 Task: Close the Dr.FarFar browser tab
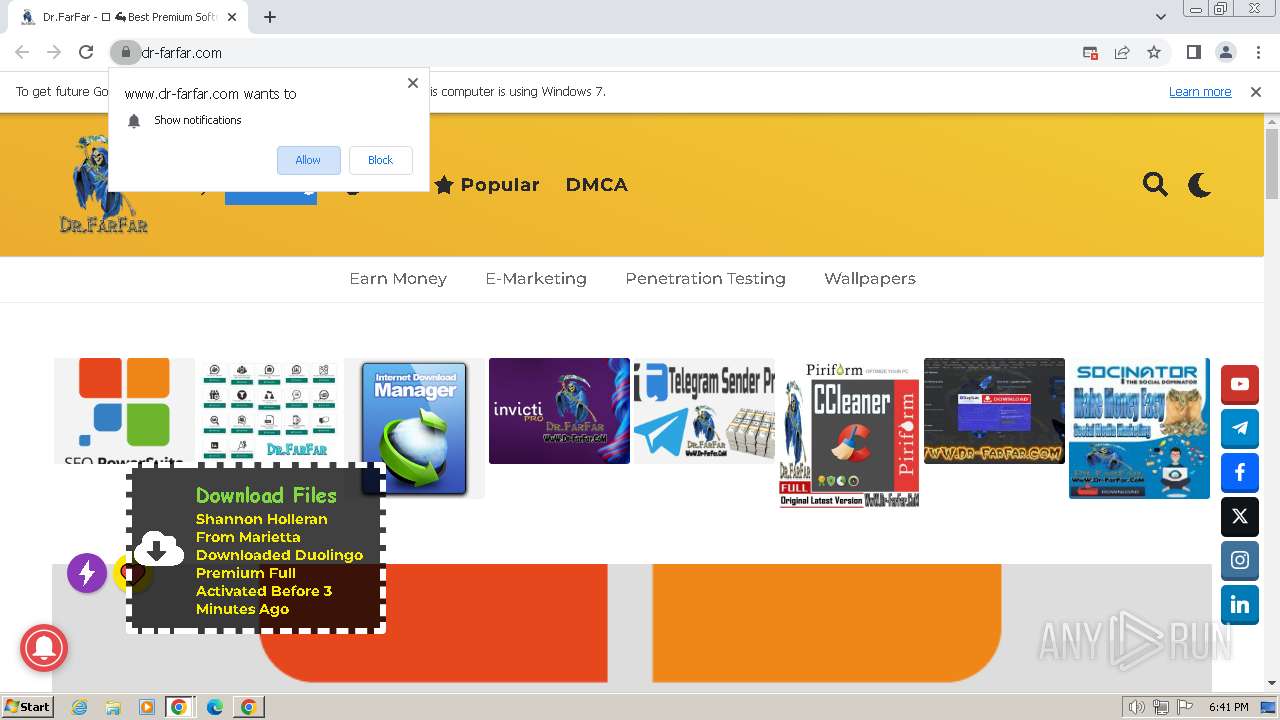[232, 17]
